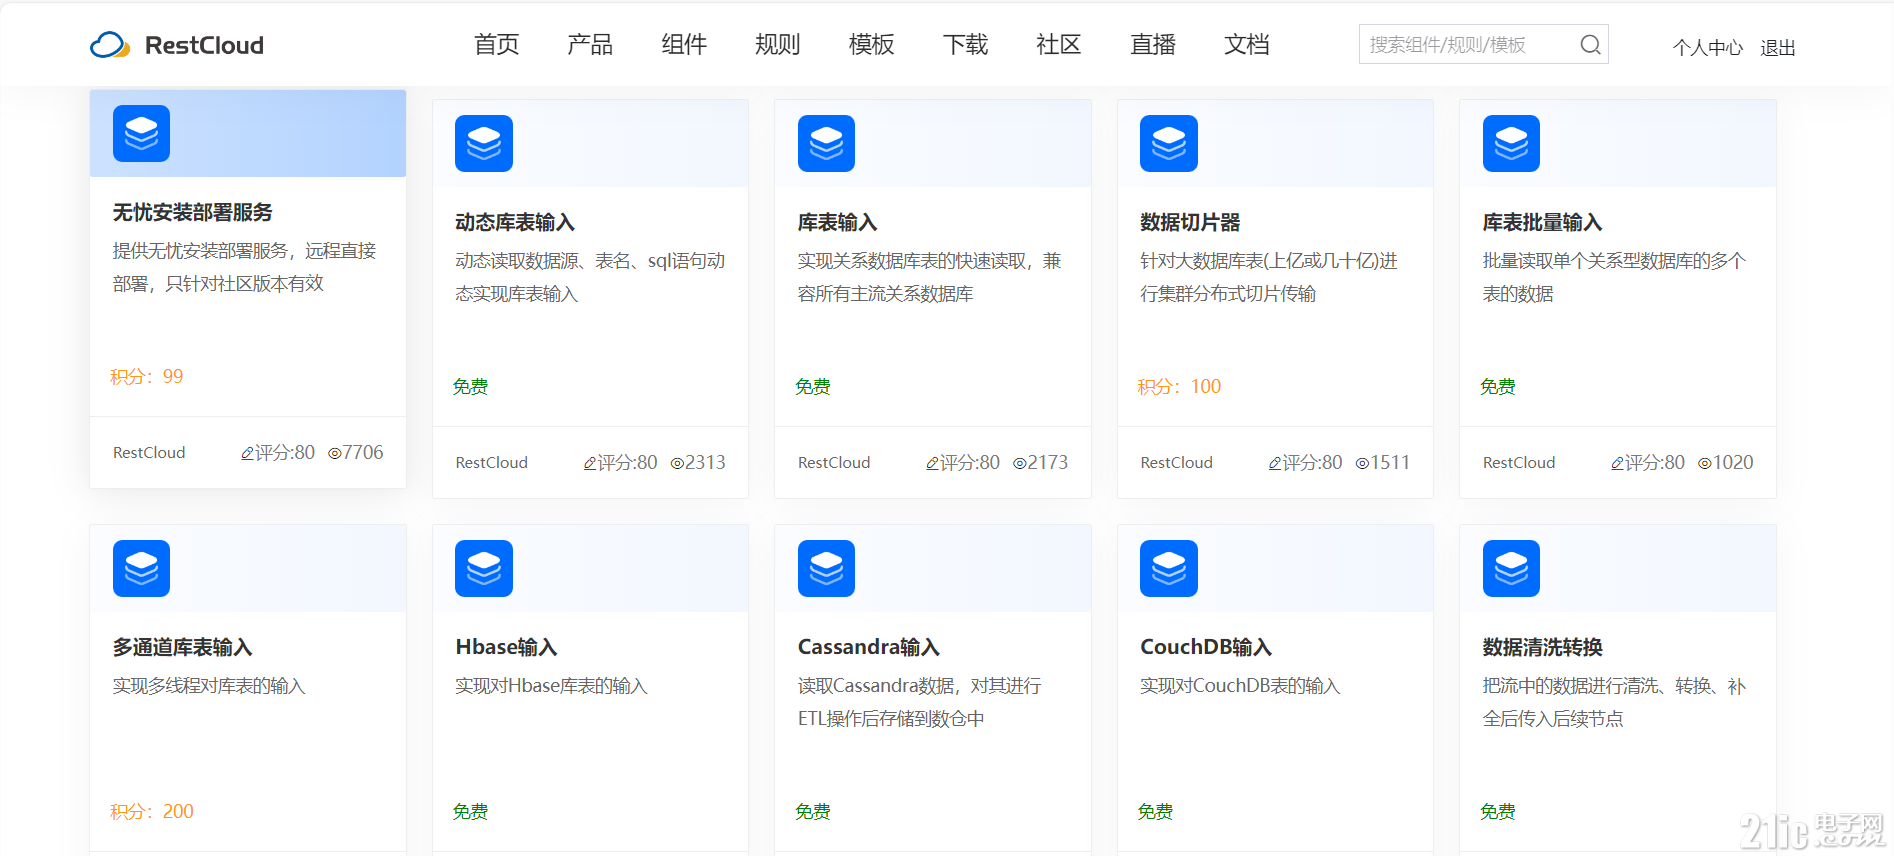Click view count 1020
Viewport: 1894px width, 856px height.
pos(1726,462)
